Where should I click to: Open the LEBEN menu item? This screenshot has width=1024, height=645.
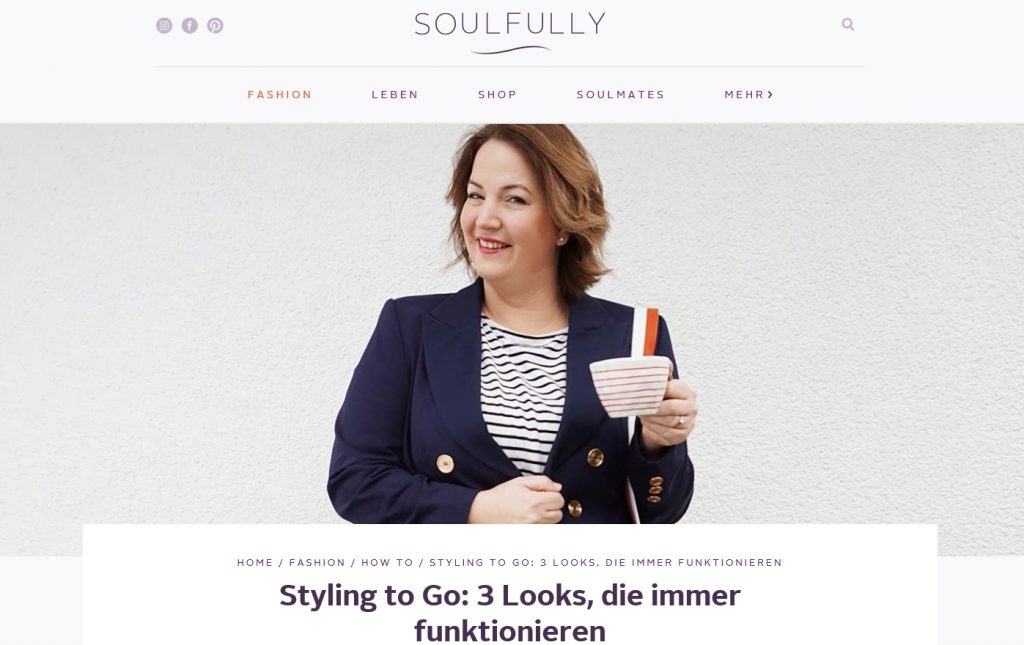click(x=394, y=95)
